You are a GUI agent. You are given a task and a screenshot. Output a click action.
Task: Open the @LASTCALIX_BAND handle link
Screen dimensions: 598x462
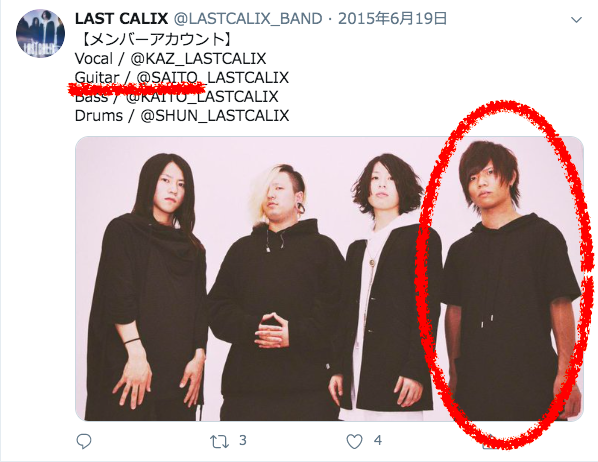[x=248, y=19]
